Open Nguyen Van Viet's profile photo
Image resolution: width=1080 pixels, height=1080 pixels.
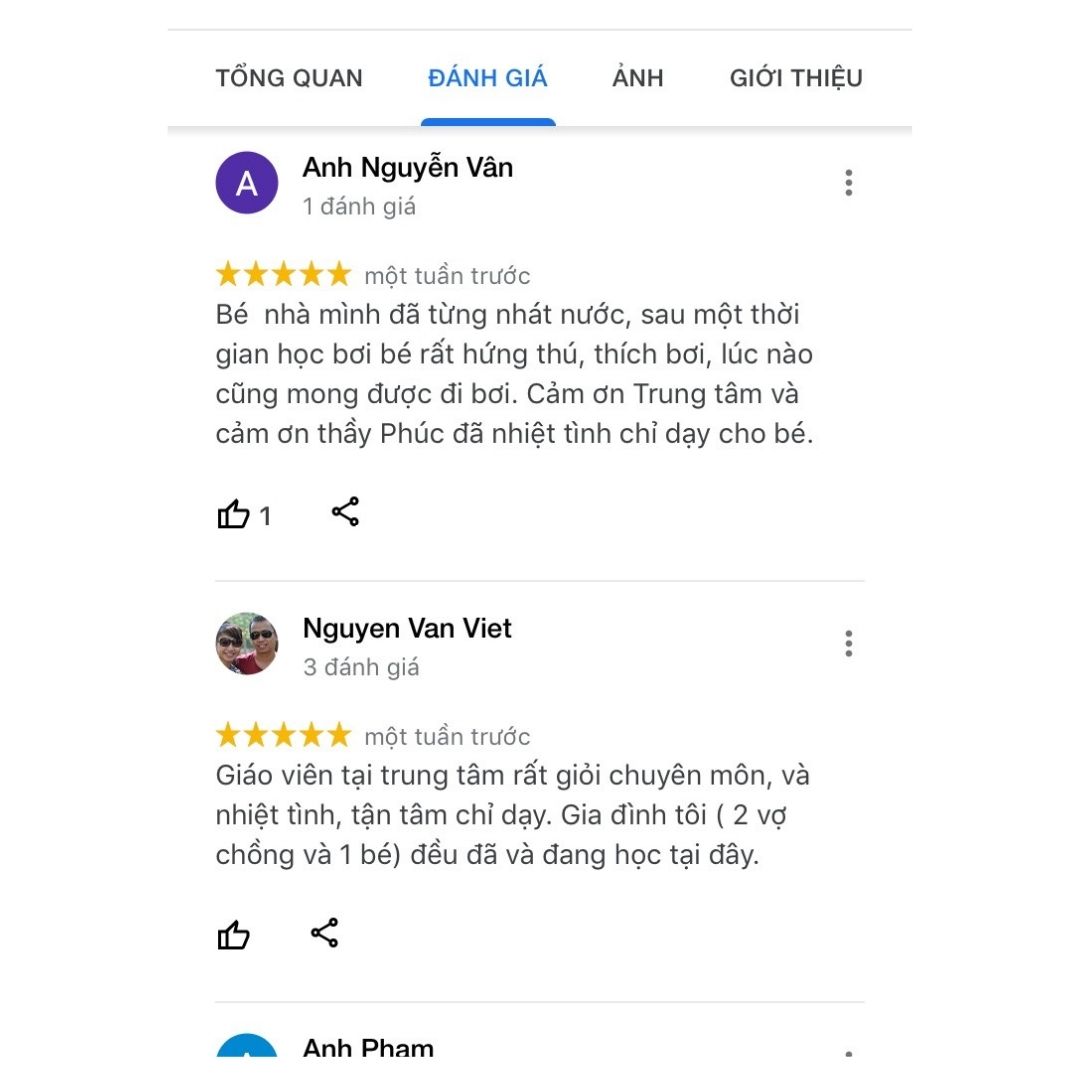(247, 643)
